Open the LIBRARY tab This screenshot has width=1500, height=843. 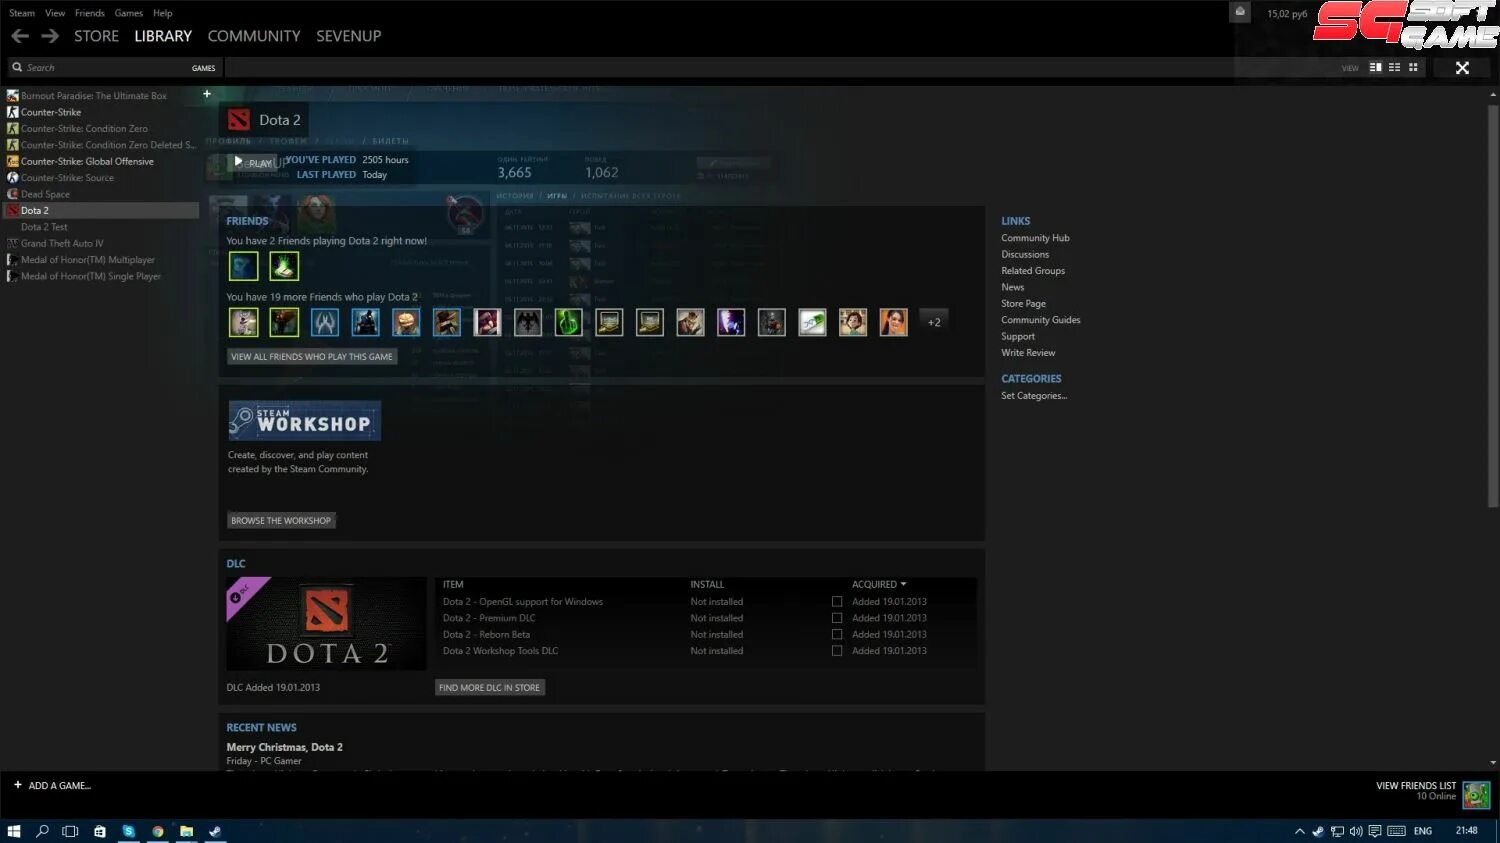tap(163, 36)
